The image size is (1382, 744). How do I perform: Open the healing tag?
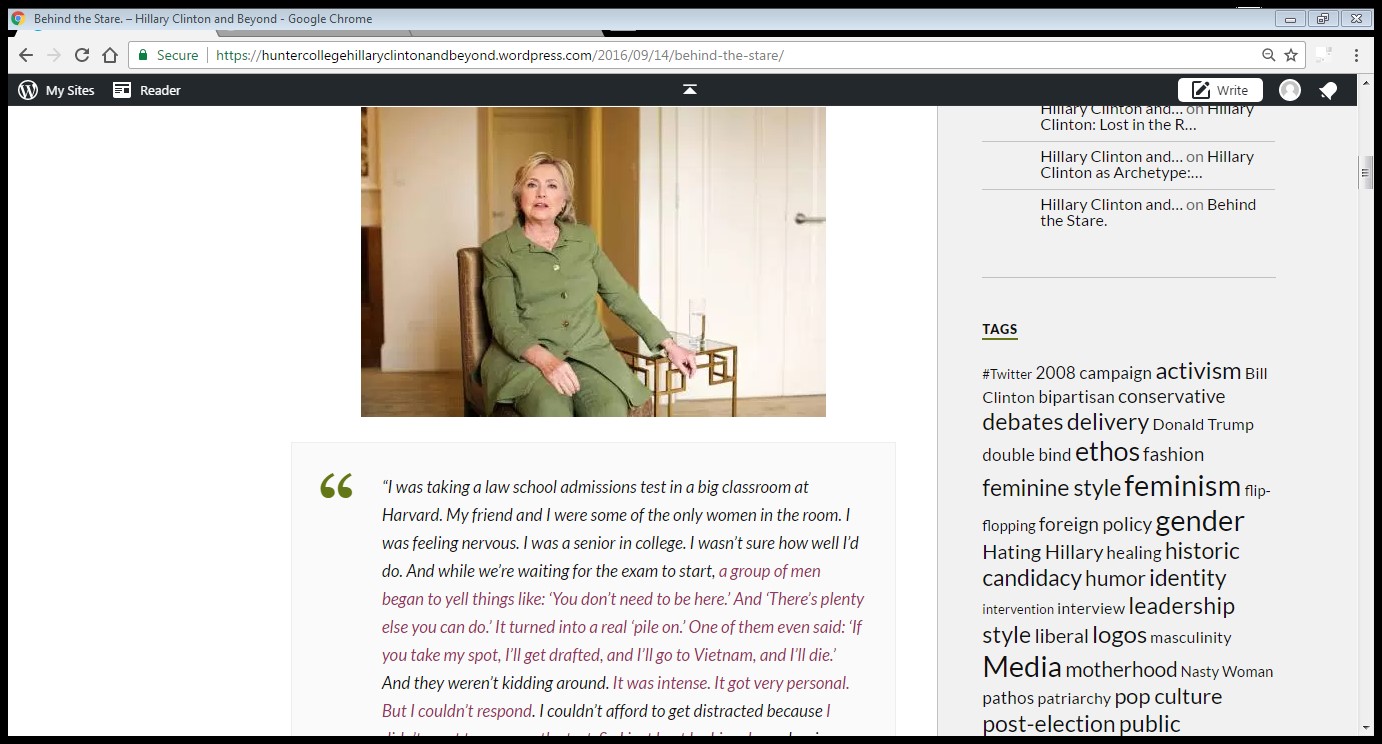tap(1134, 553)
